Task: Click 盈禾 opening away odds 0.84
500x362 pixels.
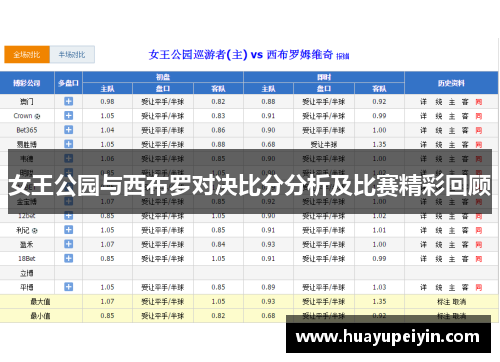Action: [x=218, y=244]
